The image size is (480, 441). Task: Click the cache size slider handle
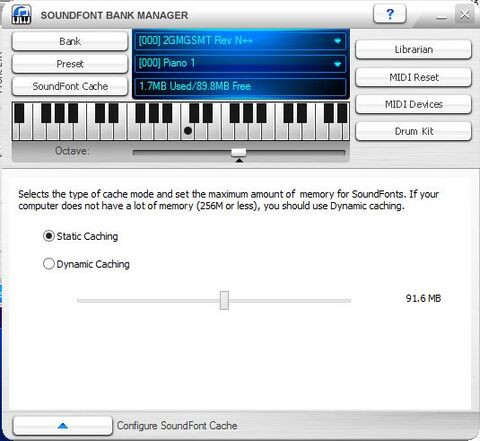(x=224, y=300)
